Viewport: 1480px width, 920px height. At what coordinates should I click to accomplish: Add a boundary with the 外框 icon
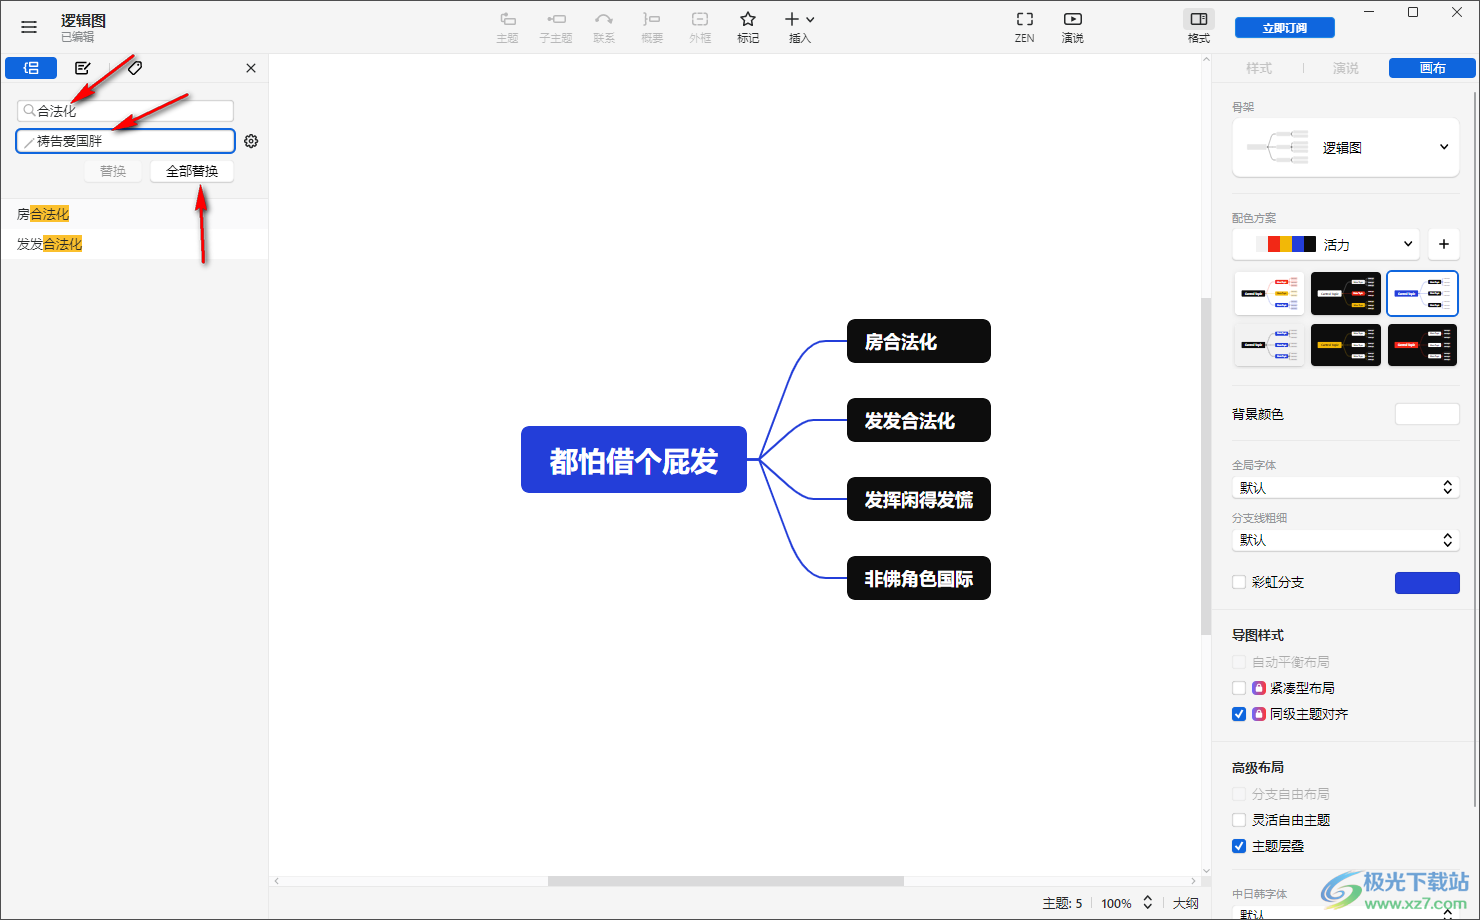click(700, 27)
